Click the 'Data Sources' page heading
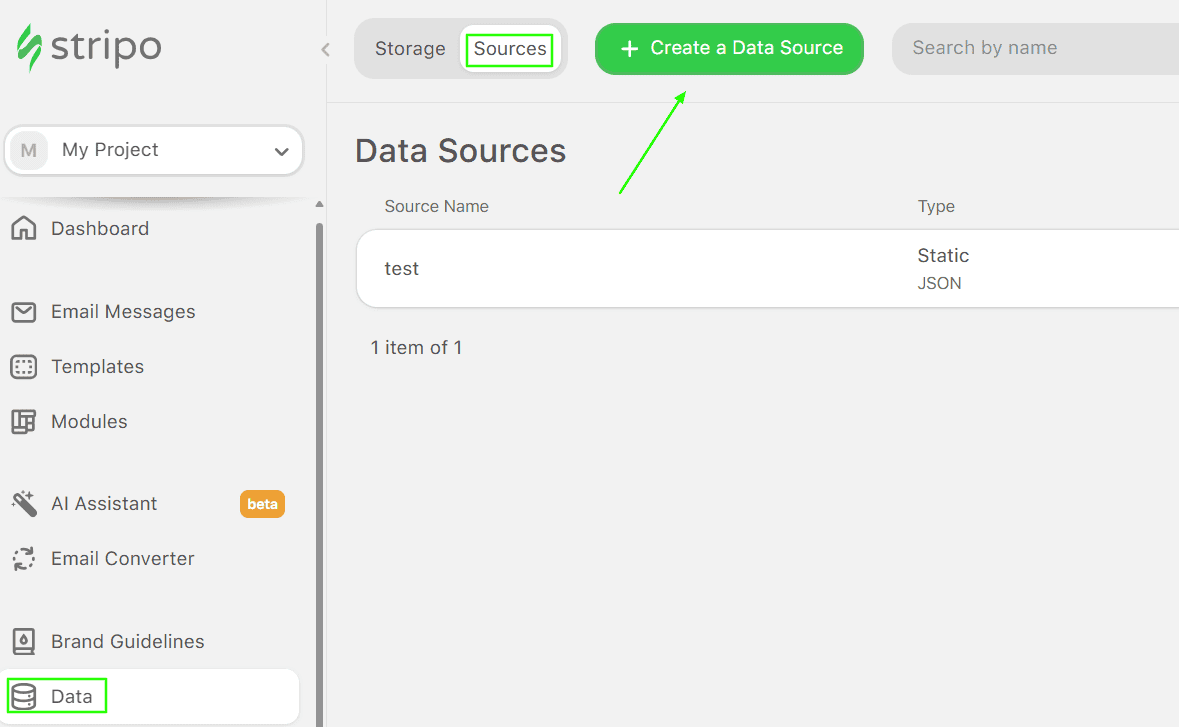The height and width of the screenshot is (727, 1179). (460, 150)
